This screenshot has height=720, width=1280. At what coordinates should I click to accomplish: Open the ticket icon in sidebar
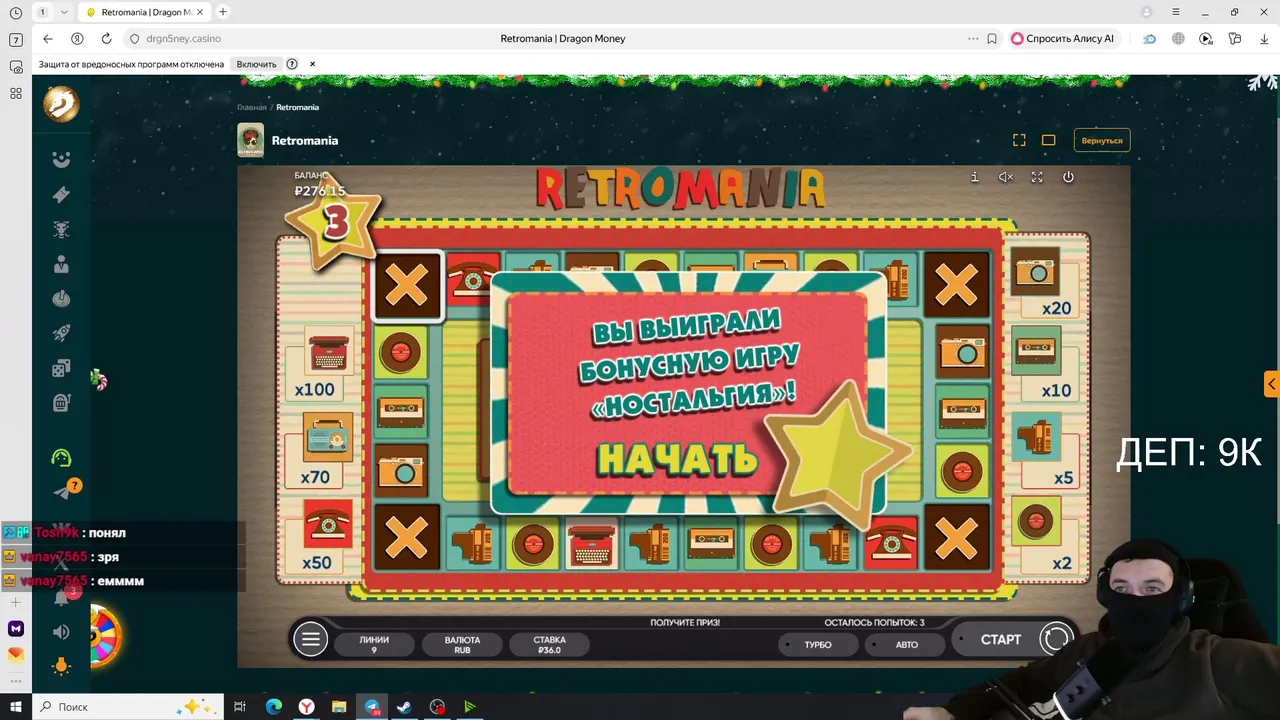coord(61,195)
